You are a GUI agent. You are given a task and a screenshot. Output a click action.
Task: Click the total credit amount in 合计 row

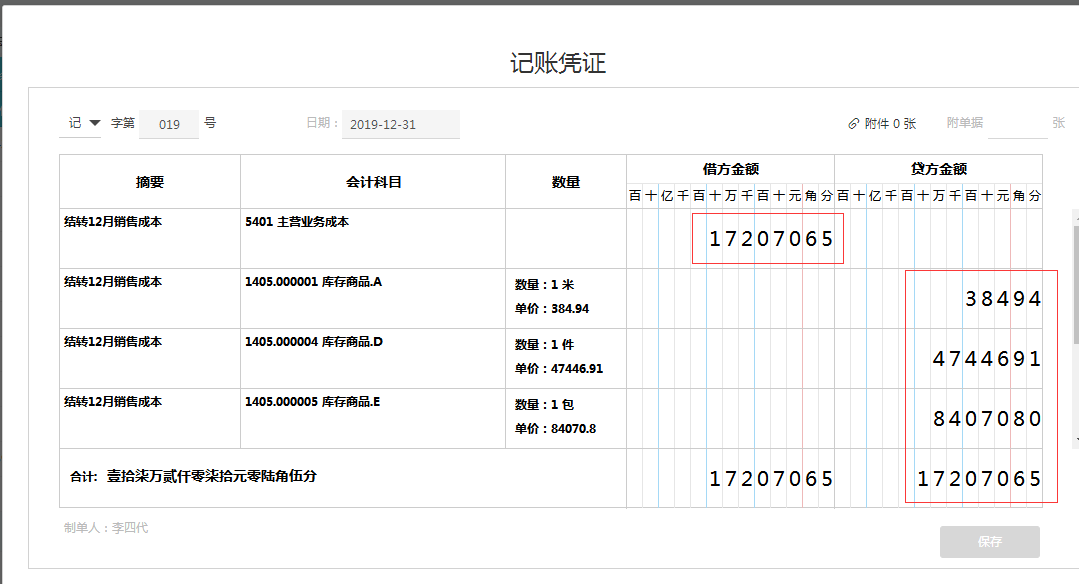click(x=979, y=478)
